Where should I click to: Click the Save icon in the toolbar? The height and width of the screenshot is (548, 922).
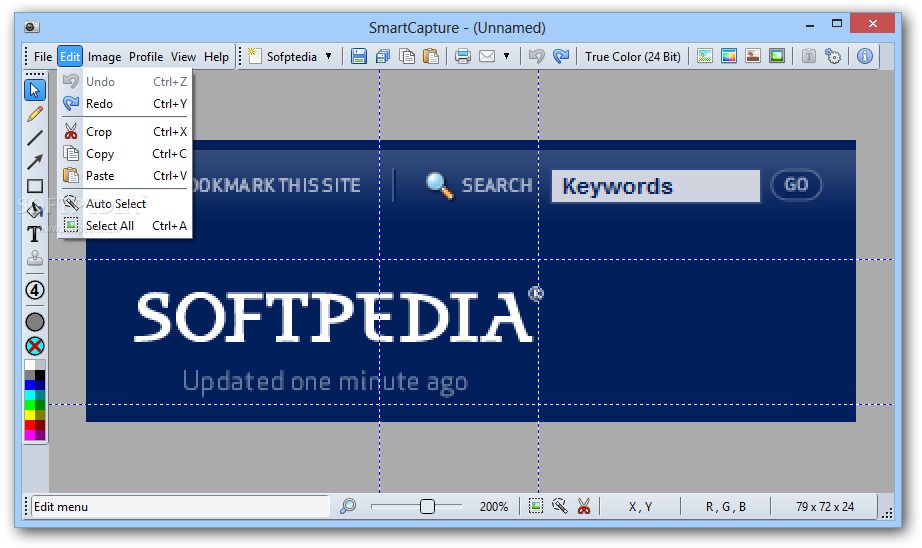359,56
